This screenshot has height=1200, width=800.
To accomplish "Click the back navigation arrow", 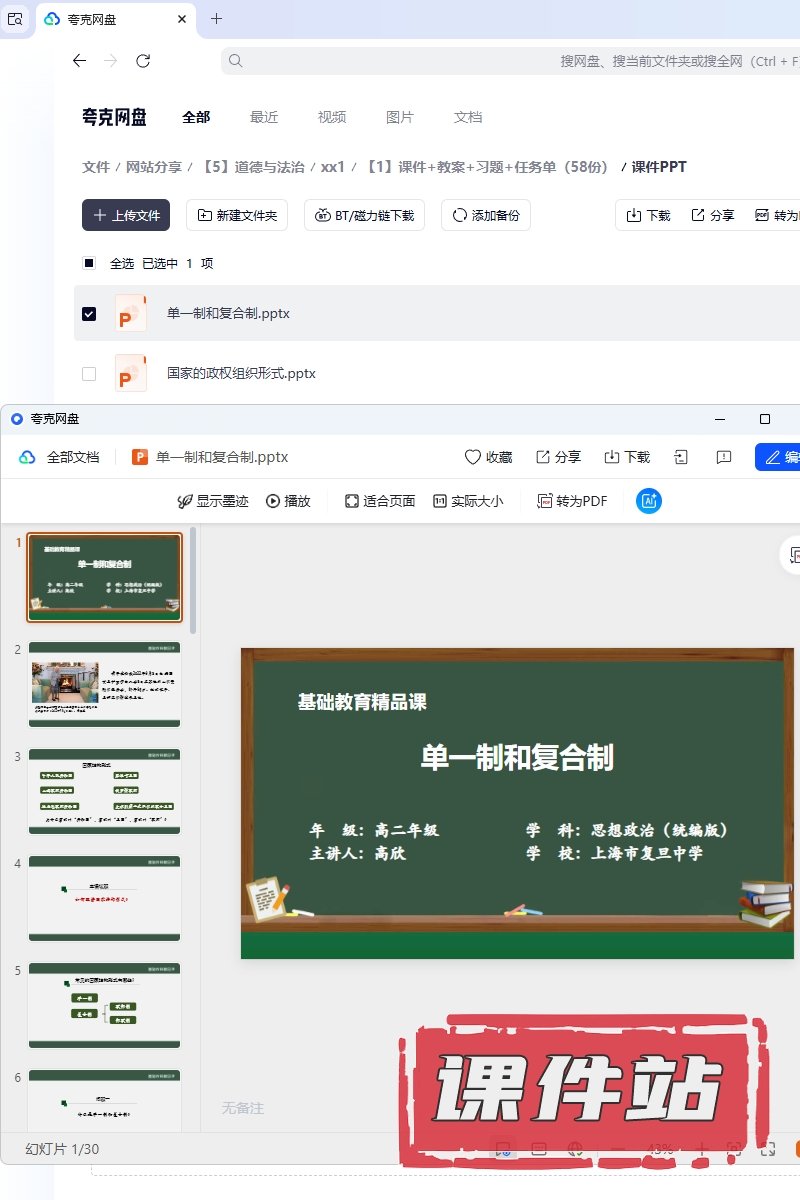I will (80, 61).
